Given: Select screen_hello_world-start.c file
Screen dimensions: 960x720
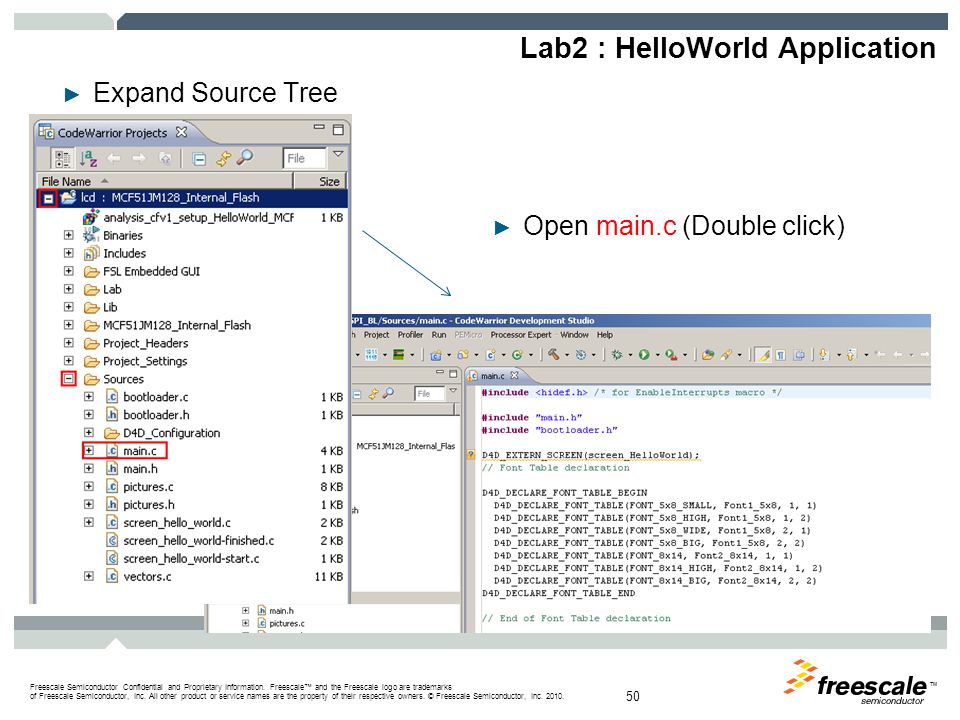Looking at the screenshot, I should 191,558.
